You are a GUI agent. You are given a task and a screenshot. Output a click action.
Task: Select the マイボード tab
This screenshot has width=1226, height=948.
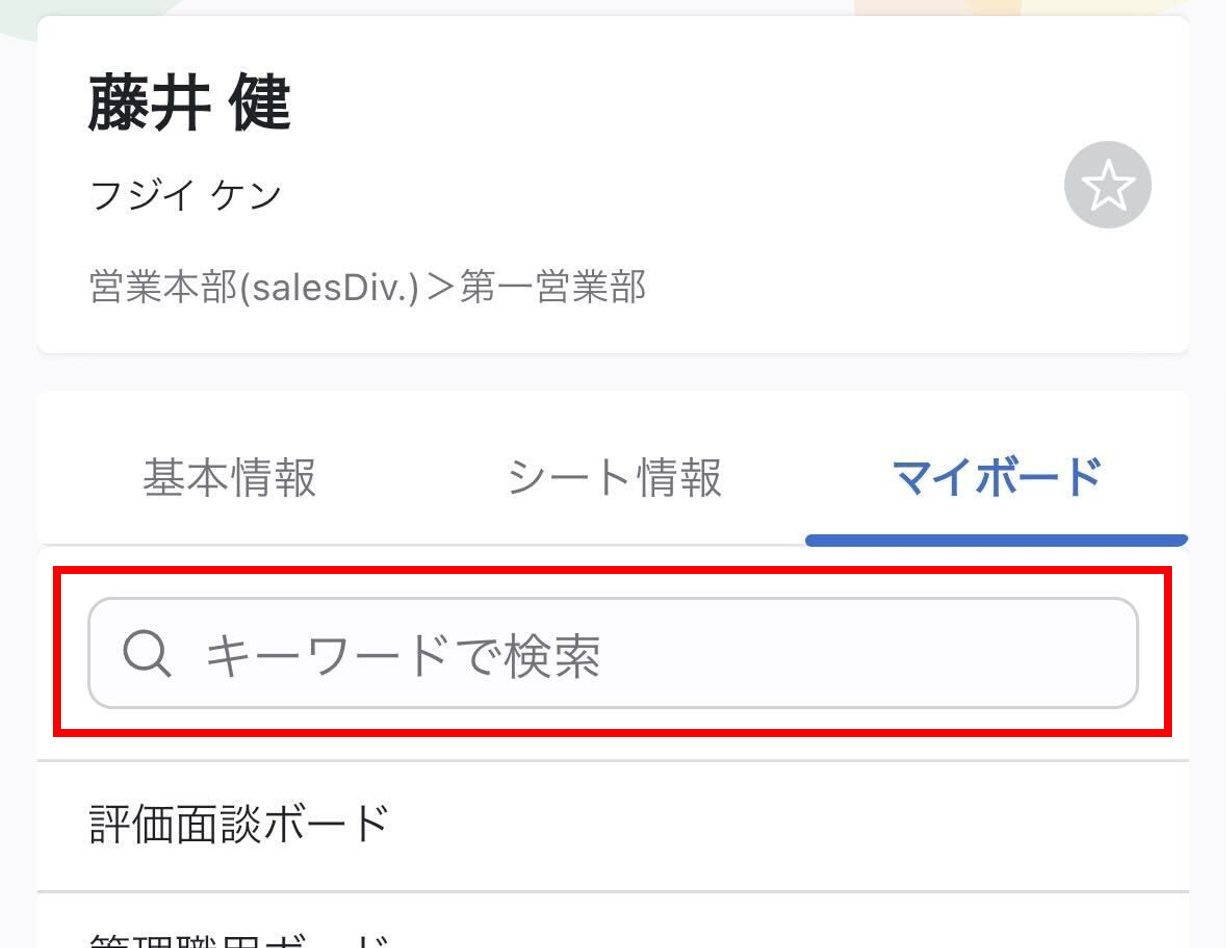tap(997, 477)
